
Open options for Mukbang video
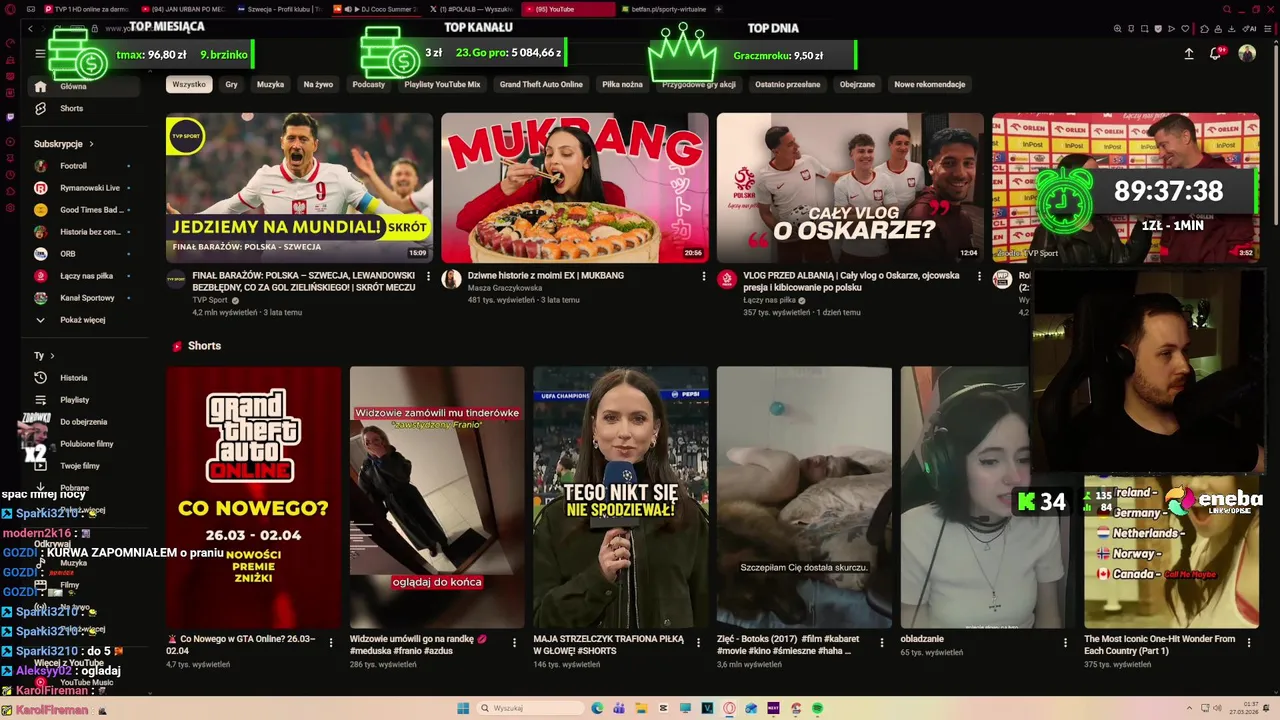click(x=703, y=276)
